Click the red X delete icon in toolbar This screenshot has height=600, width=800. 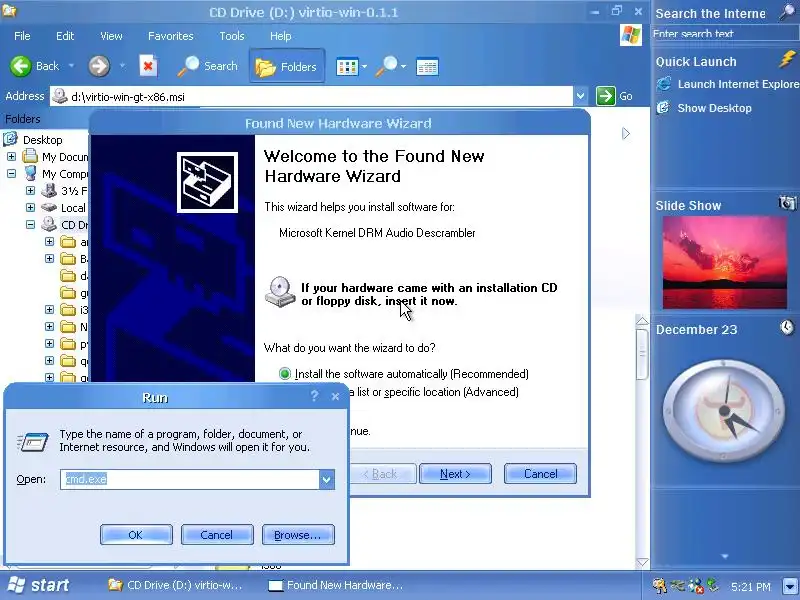click(148, 66)
